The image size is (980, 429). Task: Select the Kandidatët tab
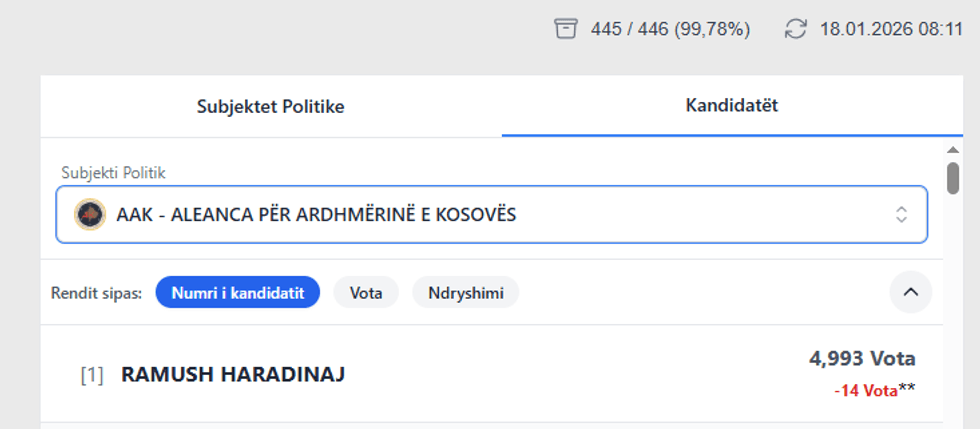coord(732,105)
